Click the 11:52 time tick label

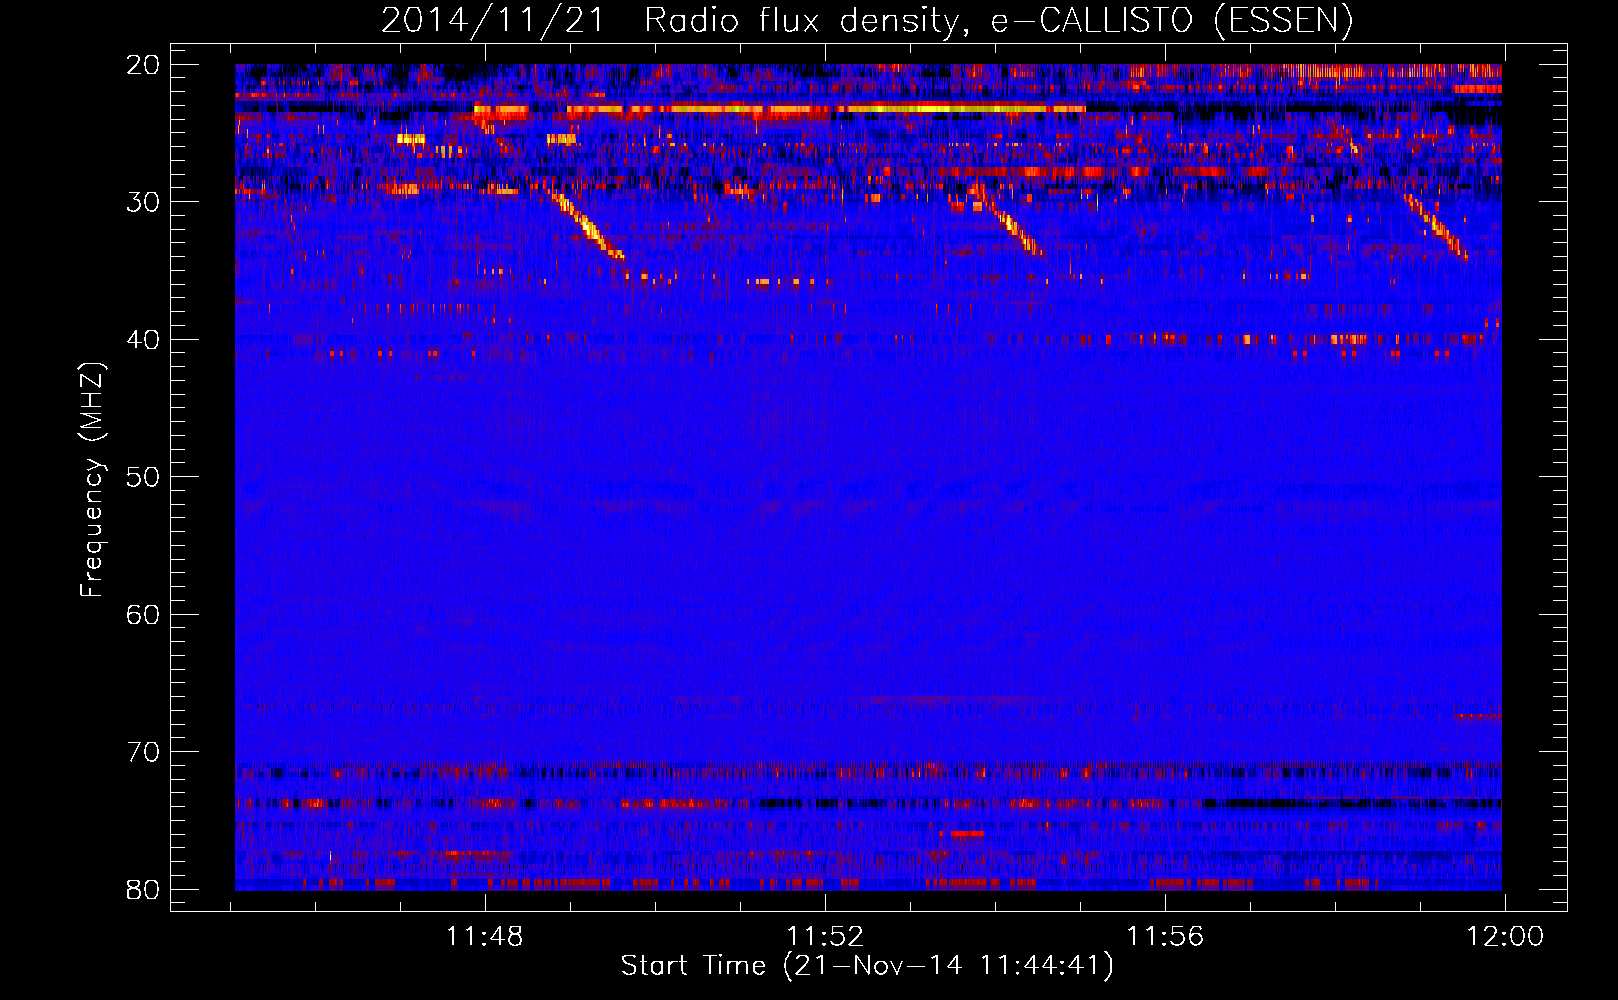(825, 937)
